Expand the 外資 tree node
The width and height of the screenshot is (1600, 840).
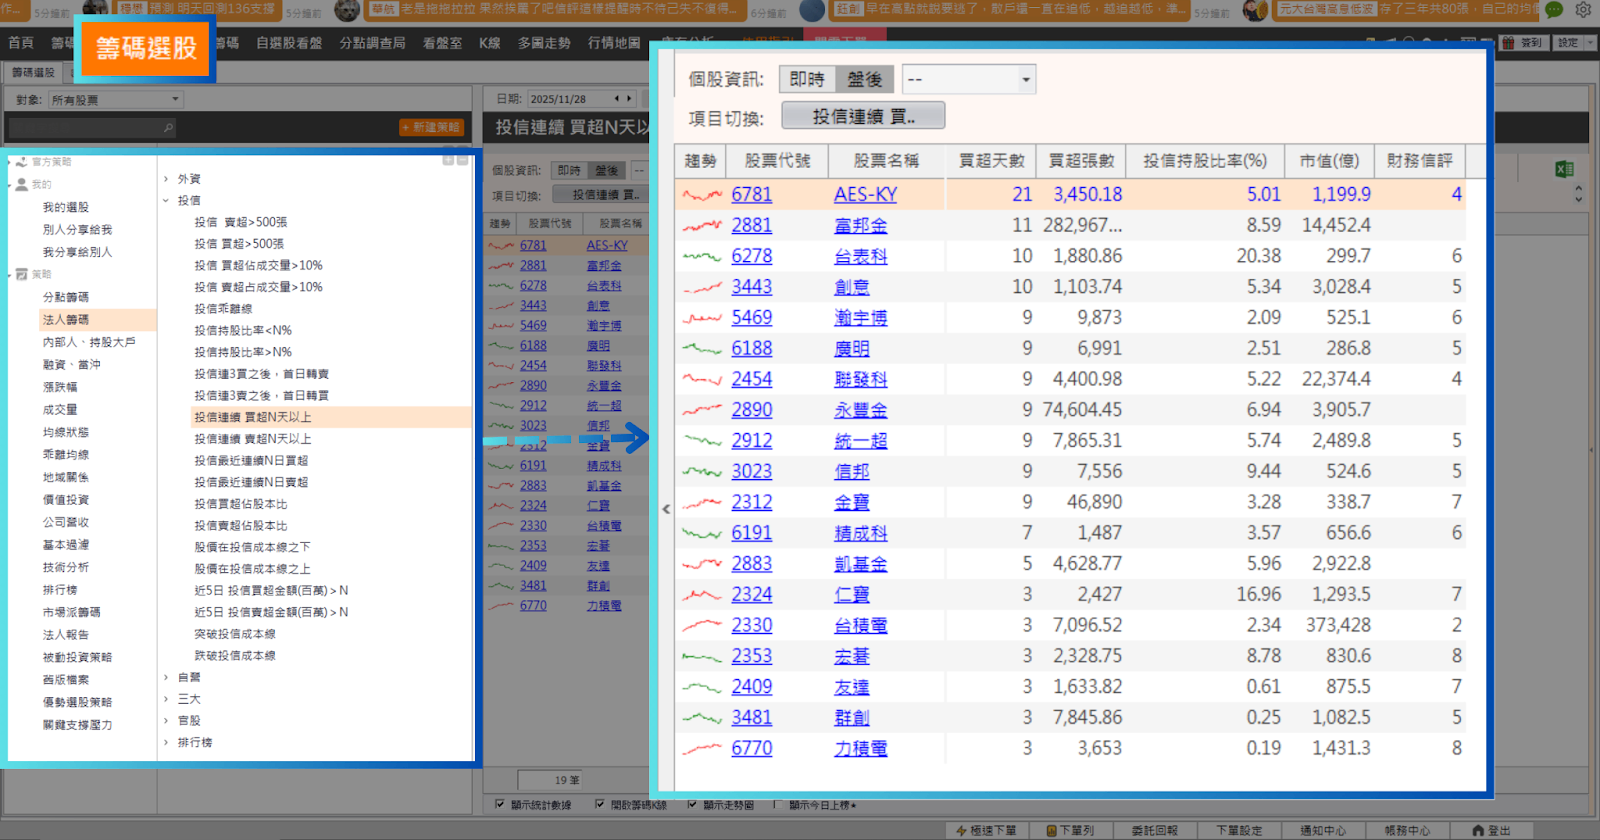tap(166, 179)
